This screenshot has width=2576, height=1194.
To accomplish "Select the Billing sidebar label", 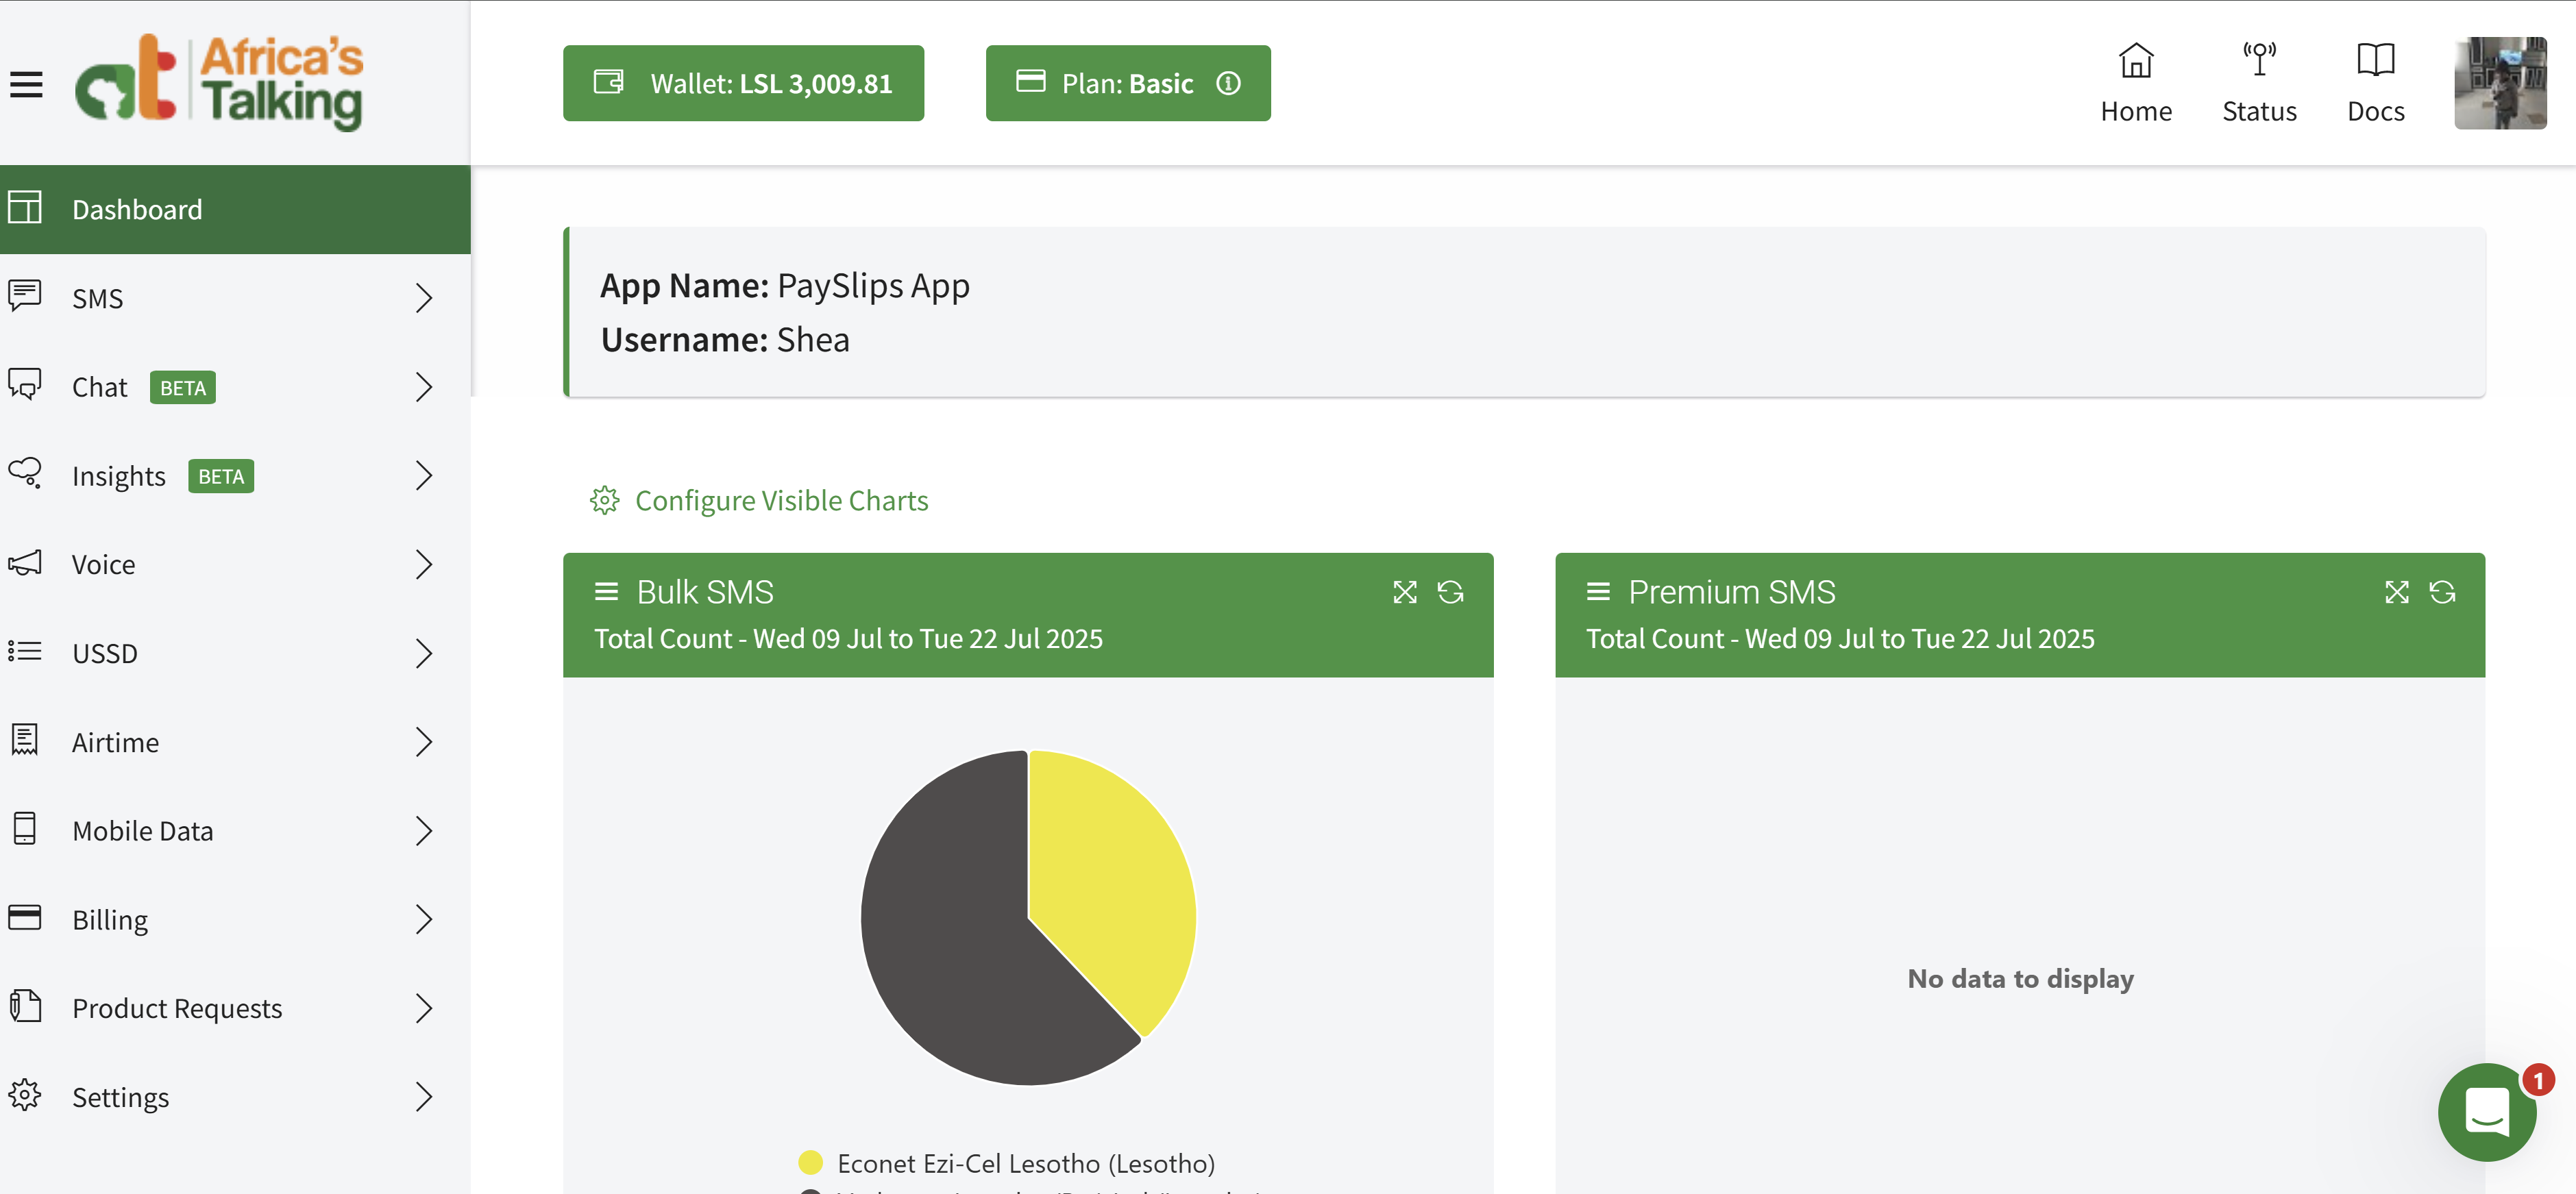I will pos(110,920).
